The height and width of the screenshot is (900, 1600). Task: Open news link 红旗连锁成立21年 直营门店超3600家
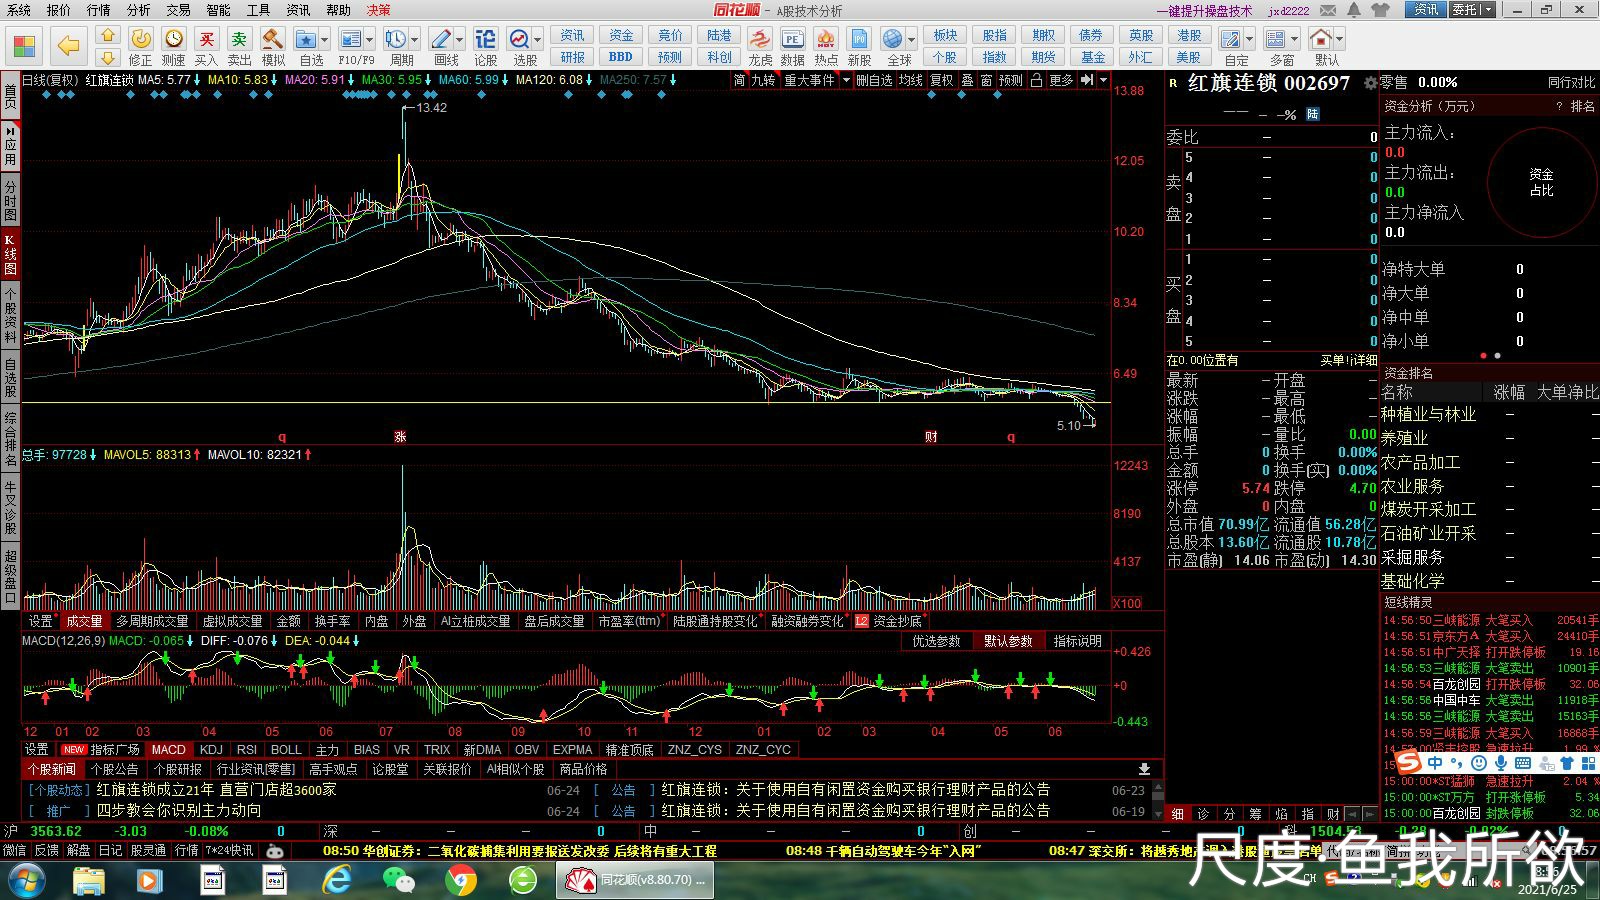tap(216, 790)
